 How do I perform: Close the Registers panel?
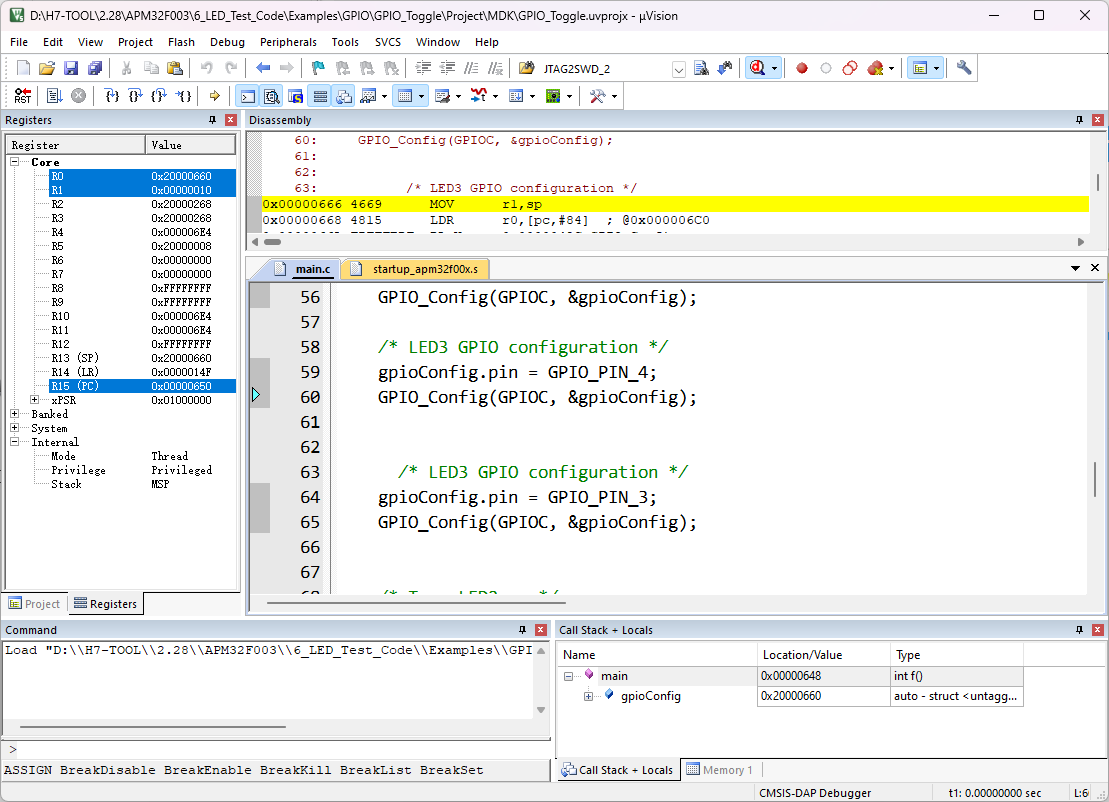click(x=231, y=120)
